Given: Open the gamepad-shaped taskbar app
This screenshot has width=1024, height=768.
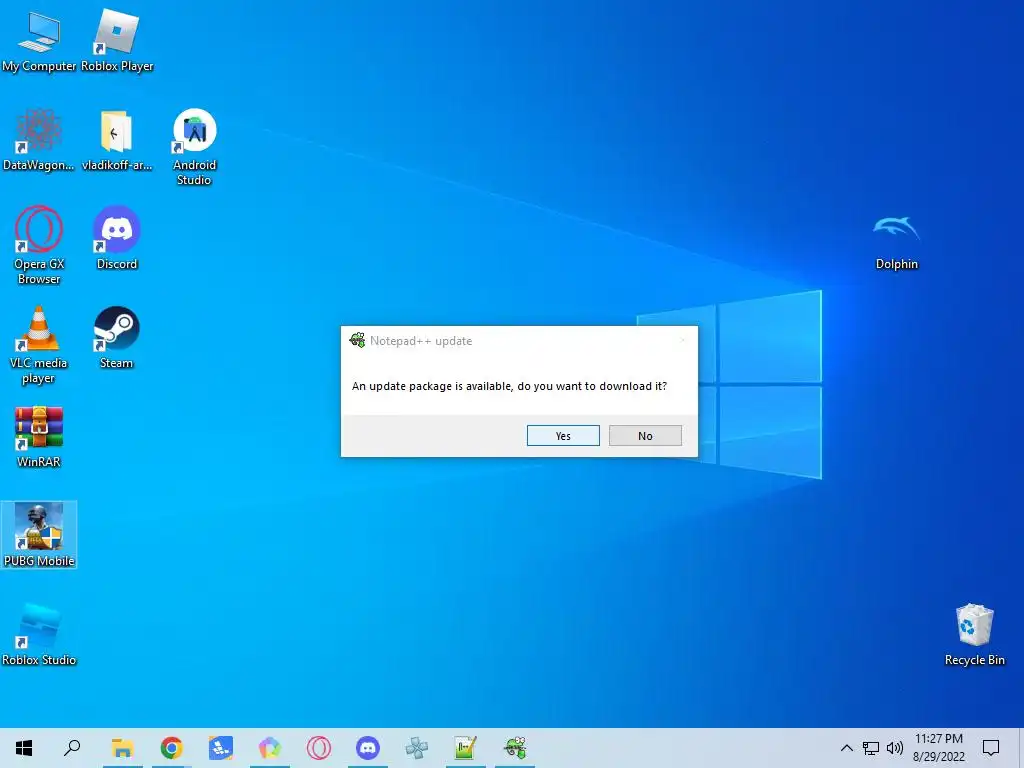Looking at the screenshot, I should tap(417, 748).
